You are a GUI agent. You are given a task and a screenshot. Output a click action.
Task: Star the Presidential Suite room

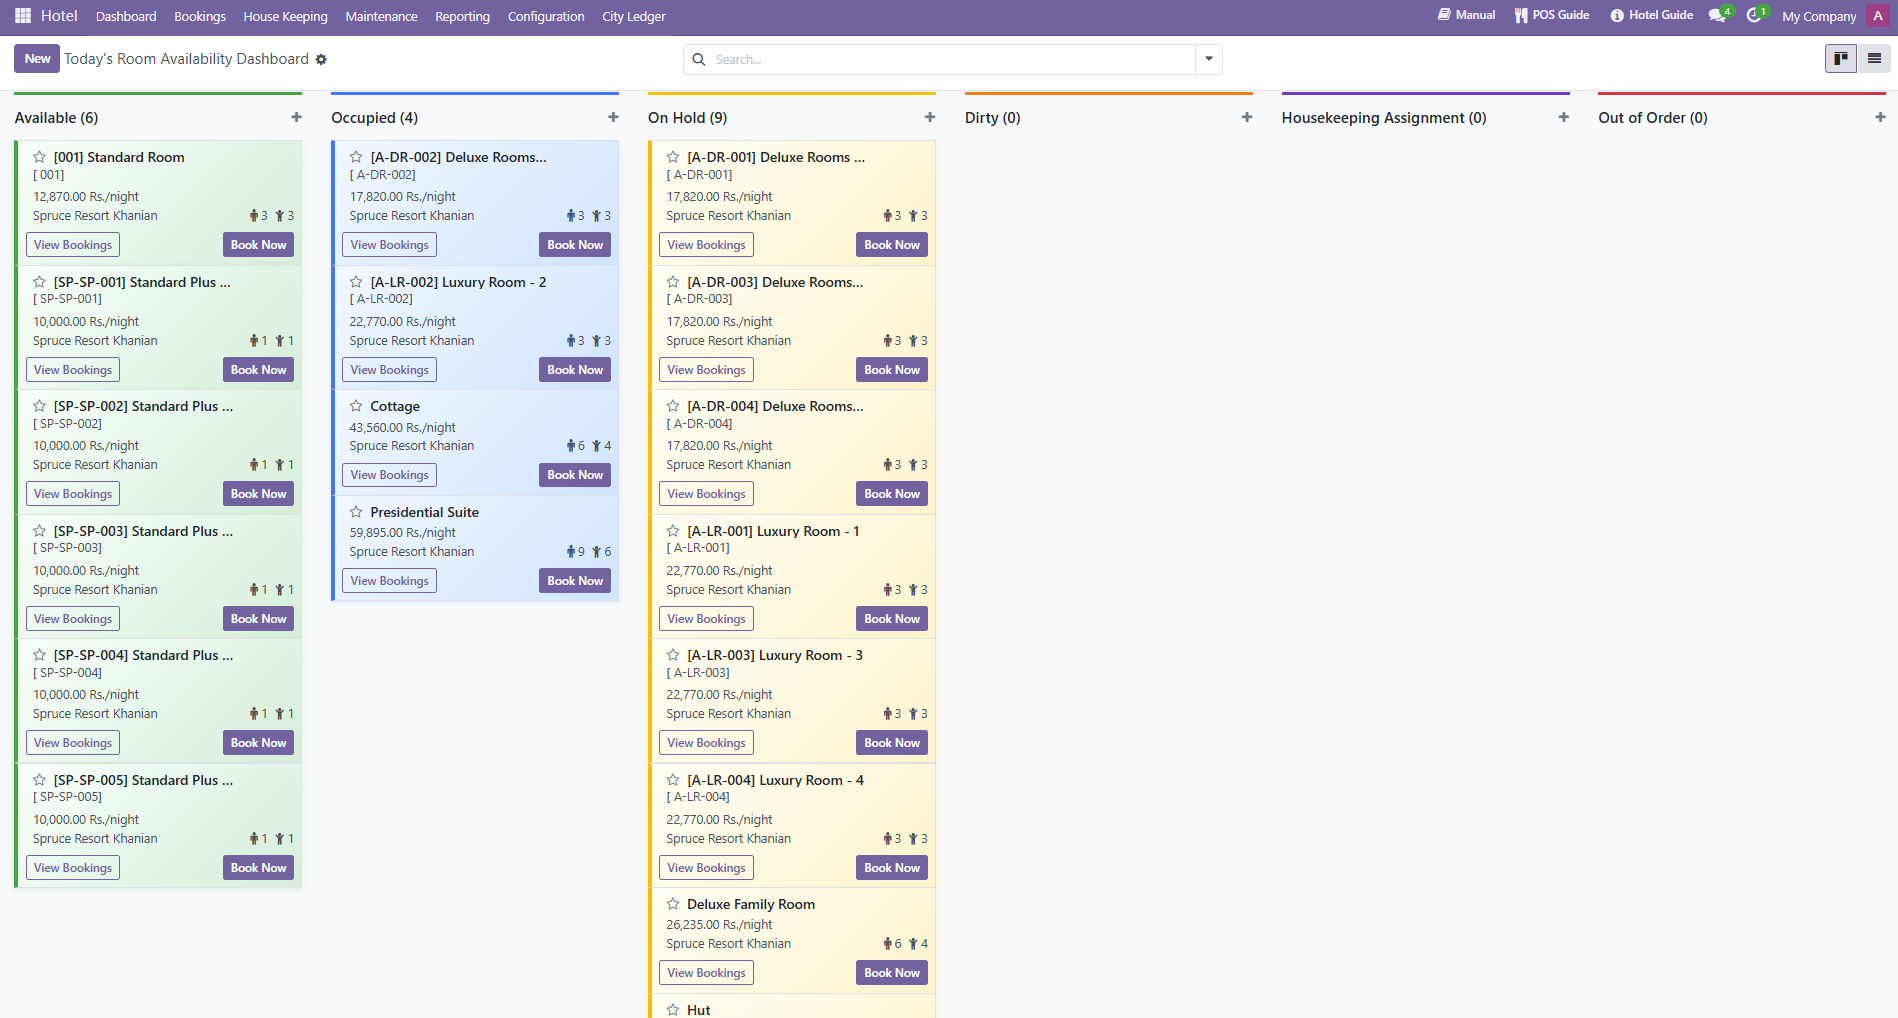tap(356, 512)
